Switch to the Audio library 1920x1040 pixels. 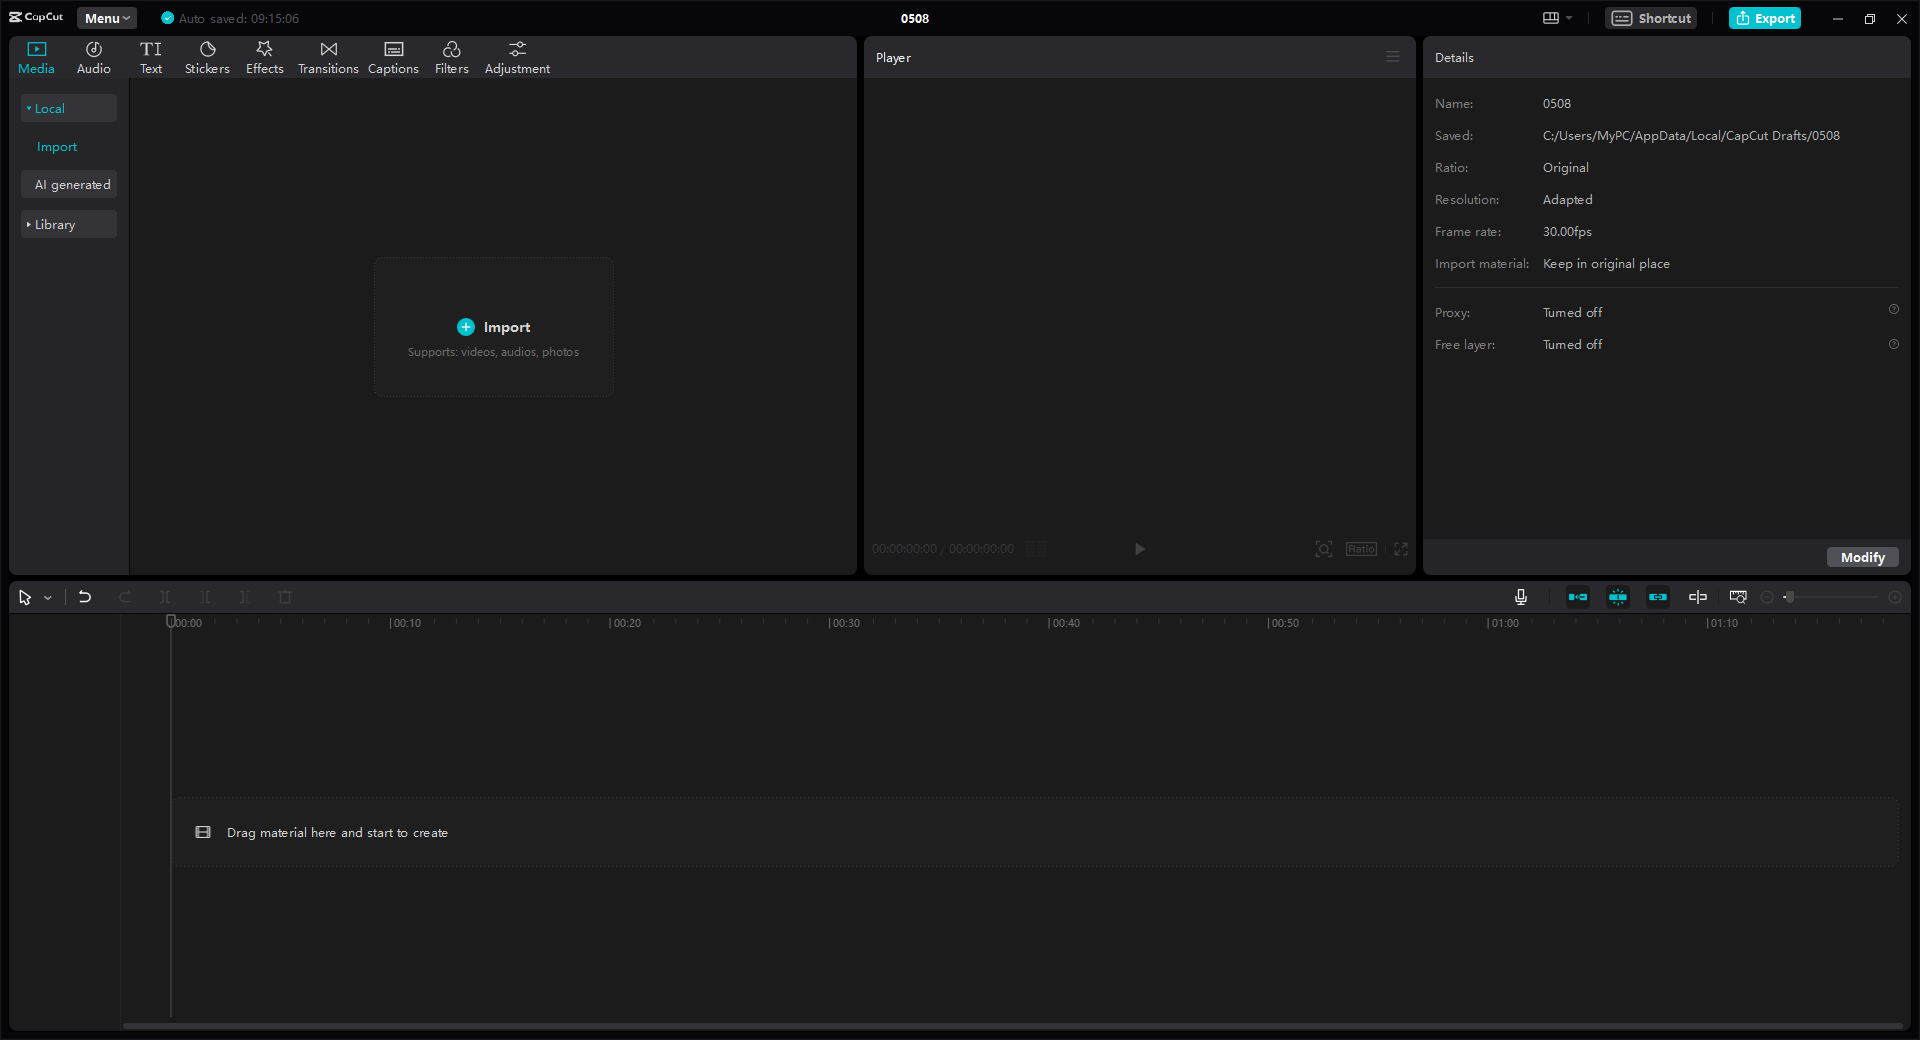pyautogui.click(x=92, y=56)
